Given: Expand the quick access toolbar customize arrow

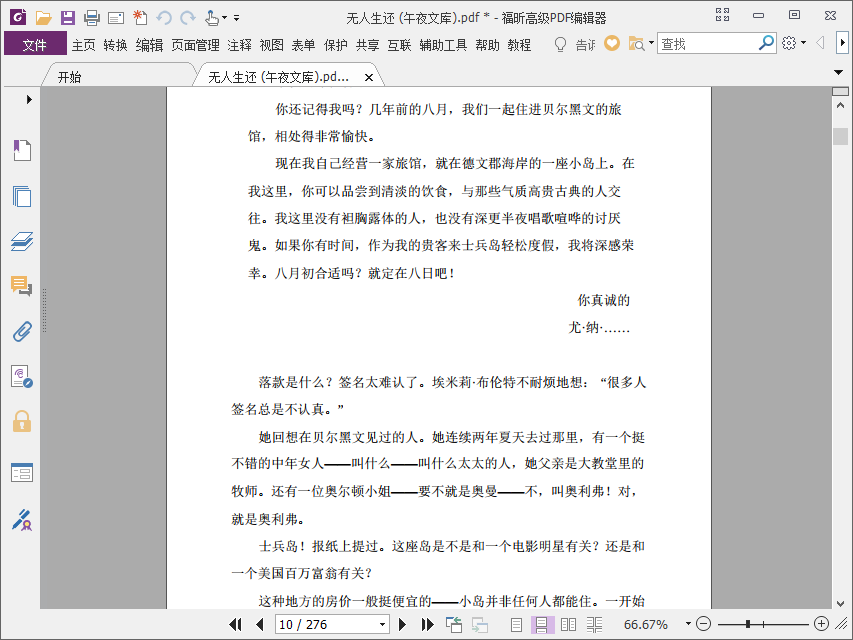Looking at the screenshot, I should (x=237, y=18).
